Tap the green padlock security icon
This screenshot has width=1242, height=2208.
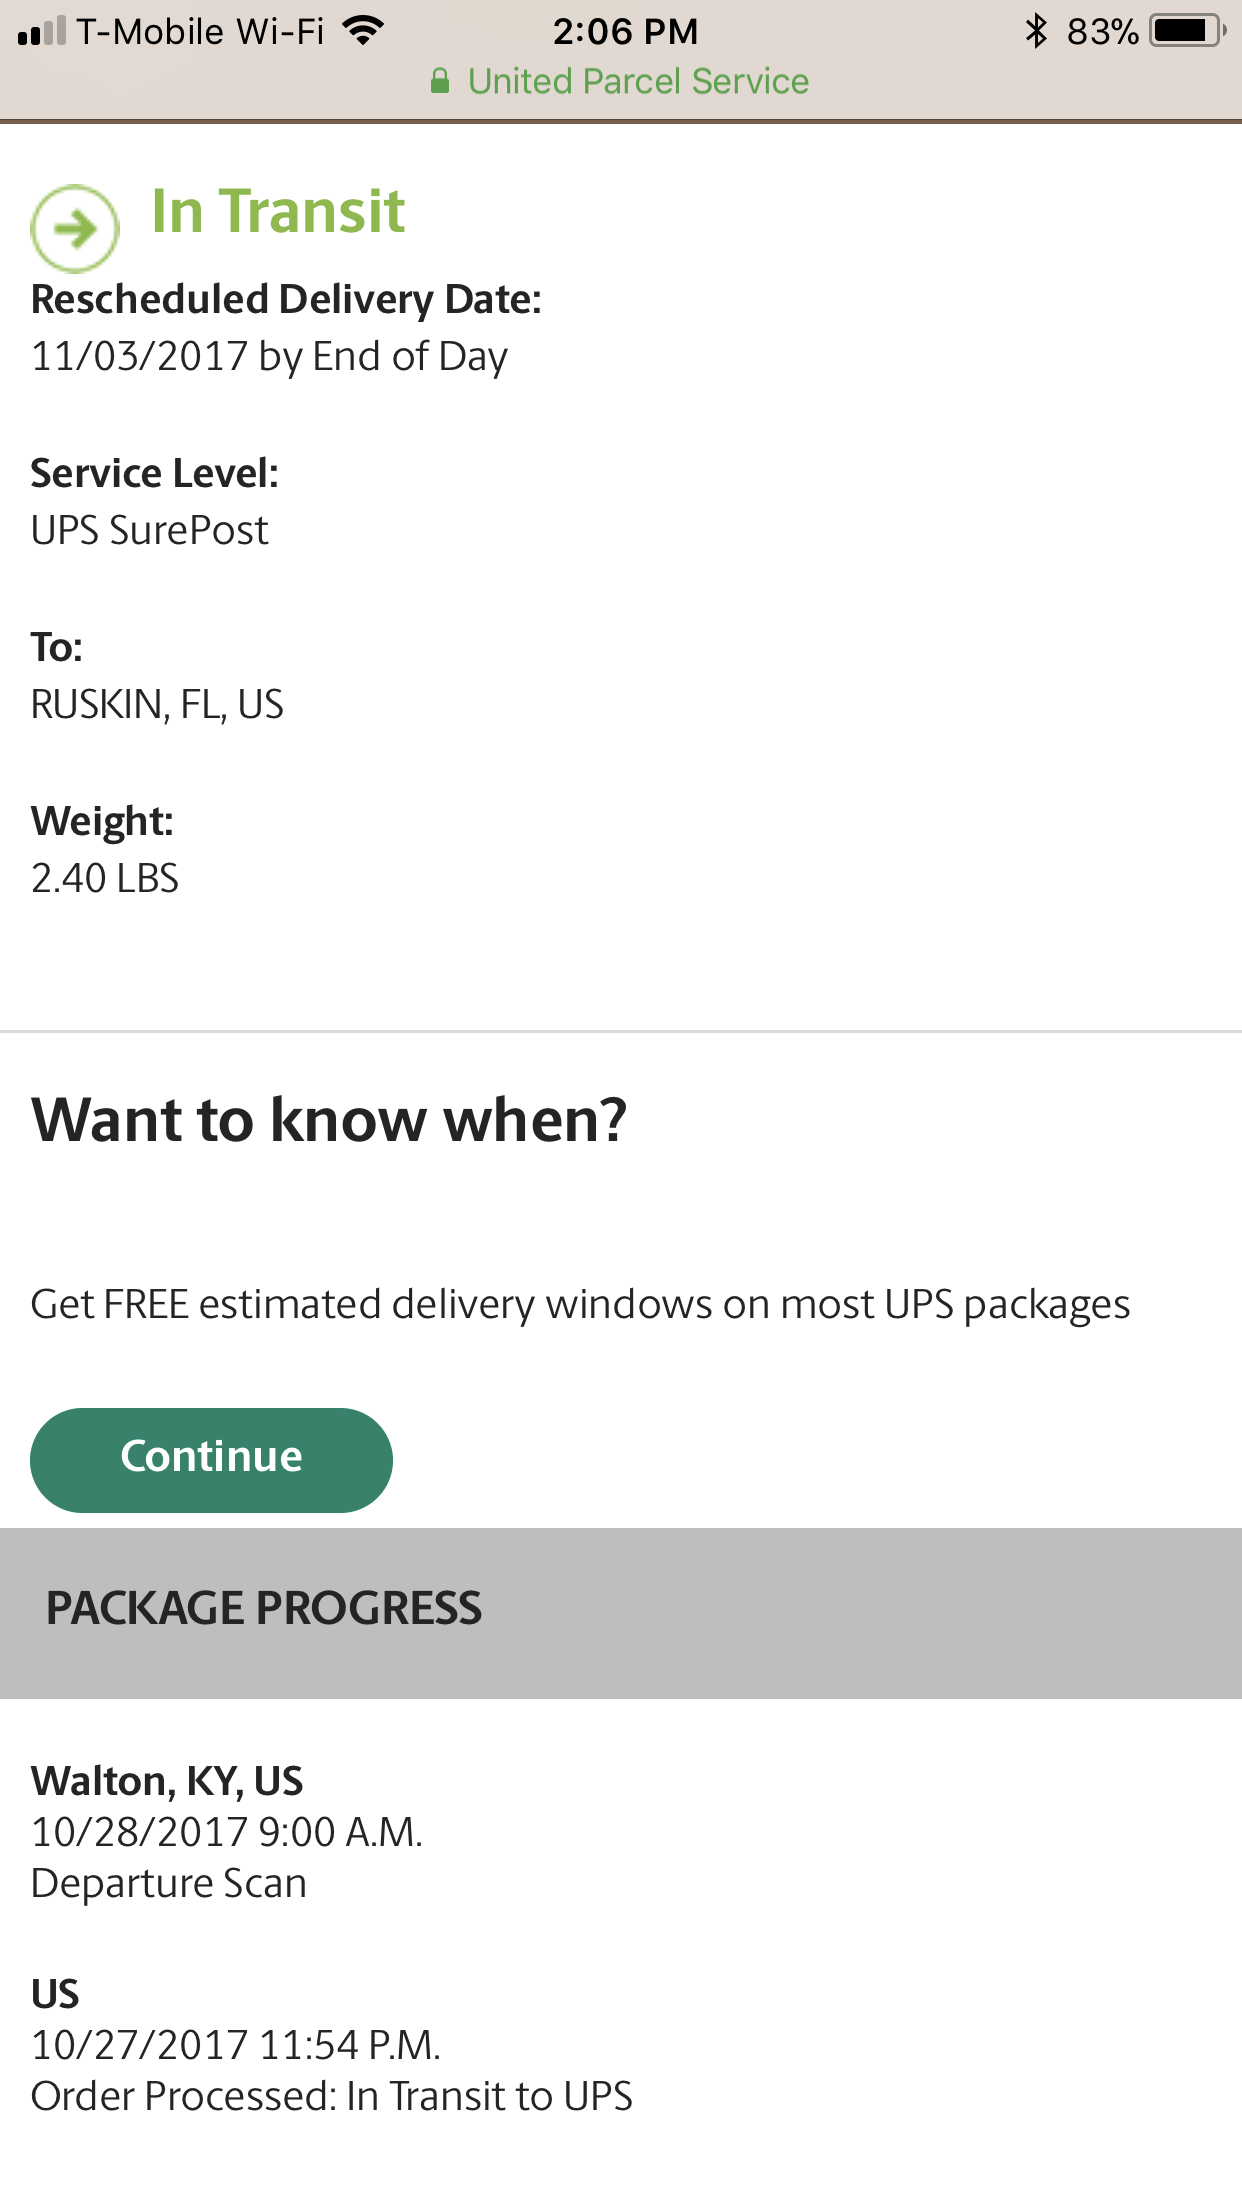click(x=439, y=81)
